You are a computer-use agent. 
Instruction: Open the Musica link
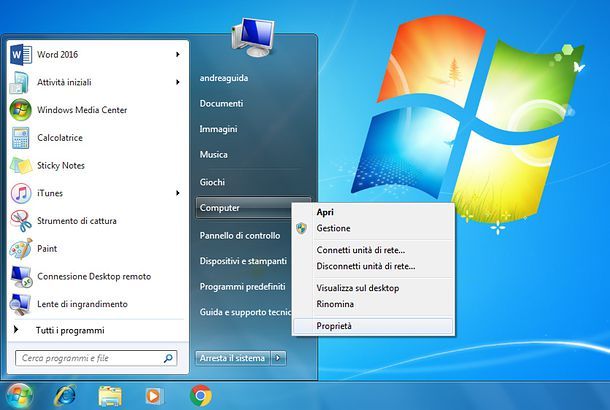(x=214, y=154)
